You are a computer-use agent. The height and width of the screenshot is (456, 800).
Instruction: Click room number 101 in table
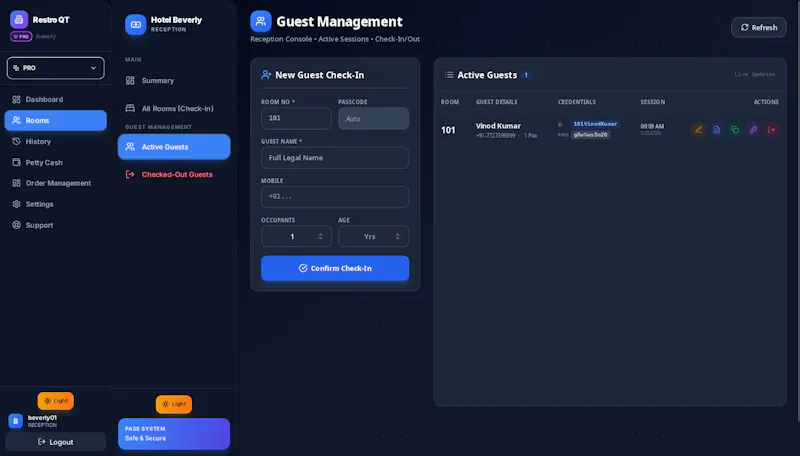(x=448, y=130)
